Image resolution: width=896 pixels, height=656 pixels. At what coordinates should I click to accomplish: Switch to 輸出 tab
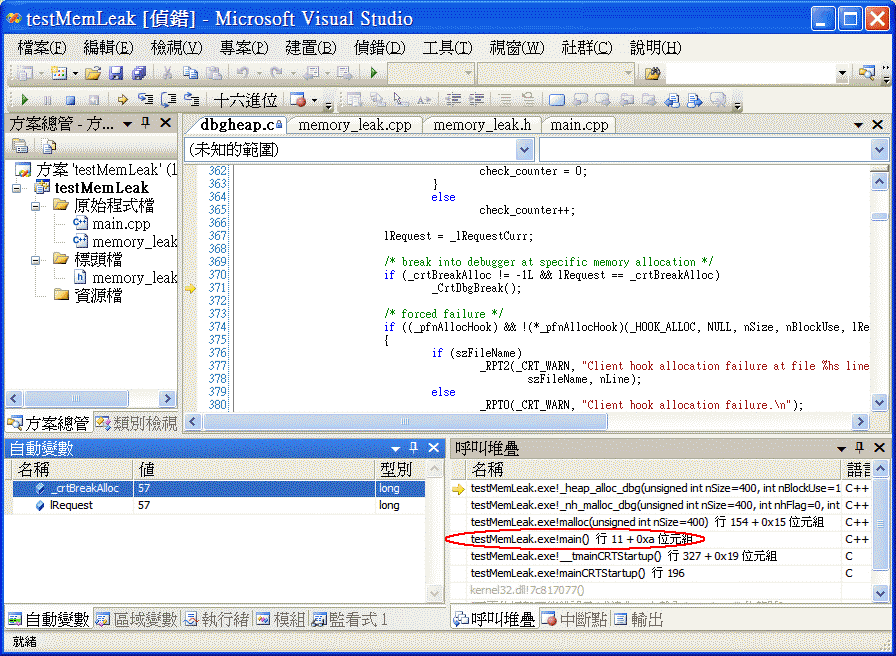click(x=639, y=619)
